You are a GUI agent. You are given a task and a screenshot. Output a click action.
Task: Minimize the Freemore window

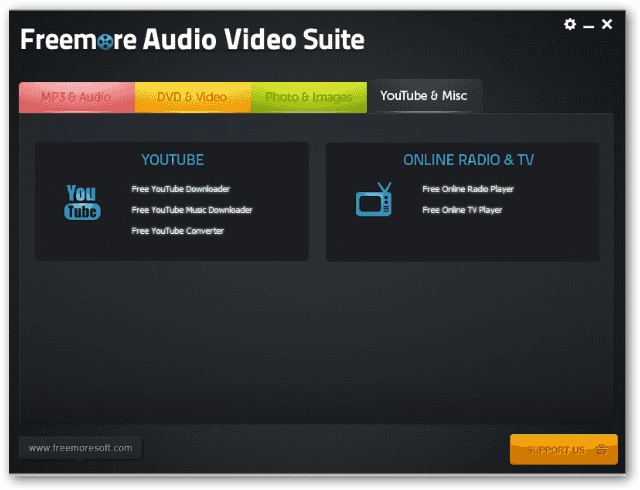[589, 27]
